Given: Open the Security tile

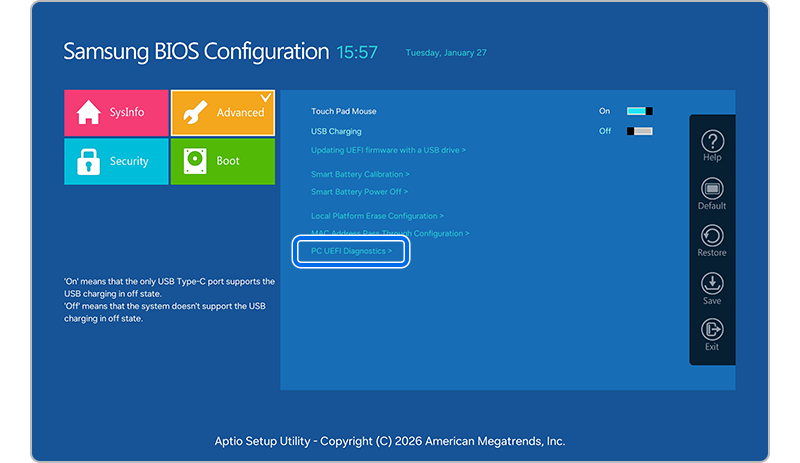Looking at the screenshot, I should pyautogui.click(x=116, y=161).
